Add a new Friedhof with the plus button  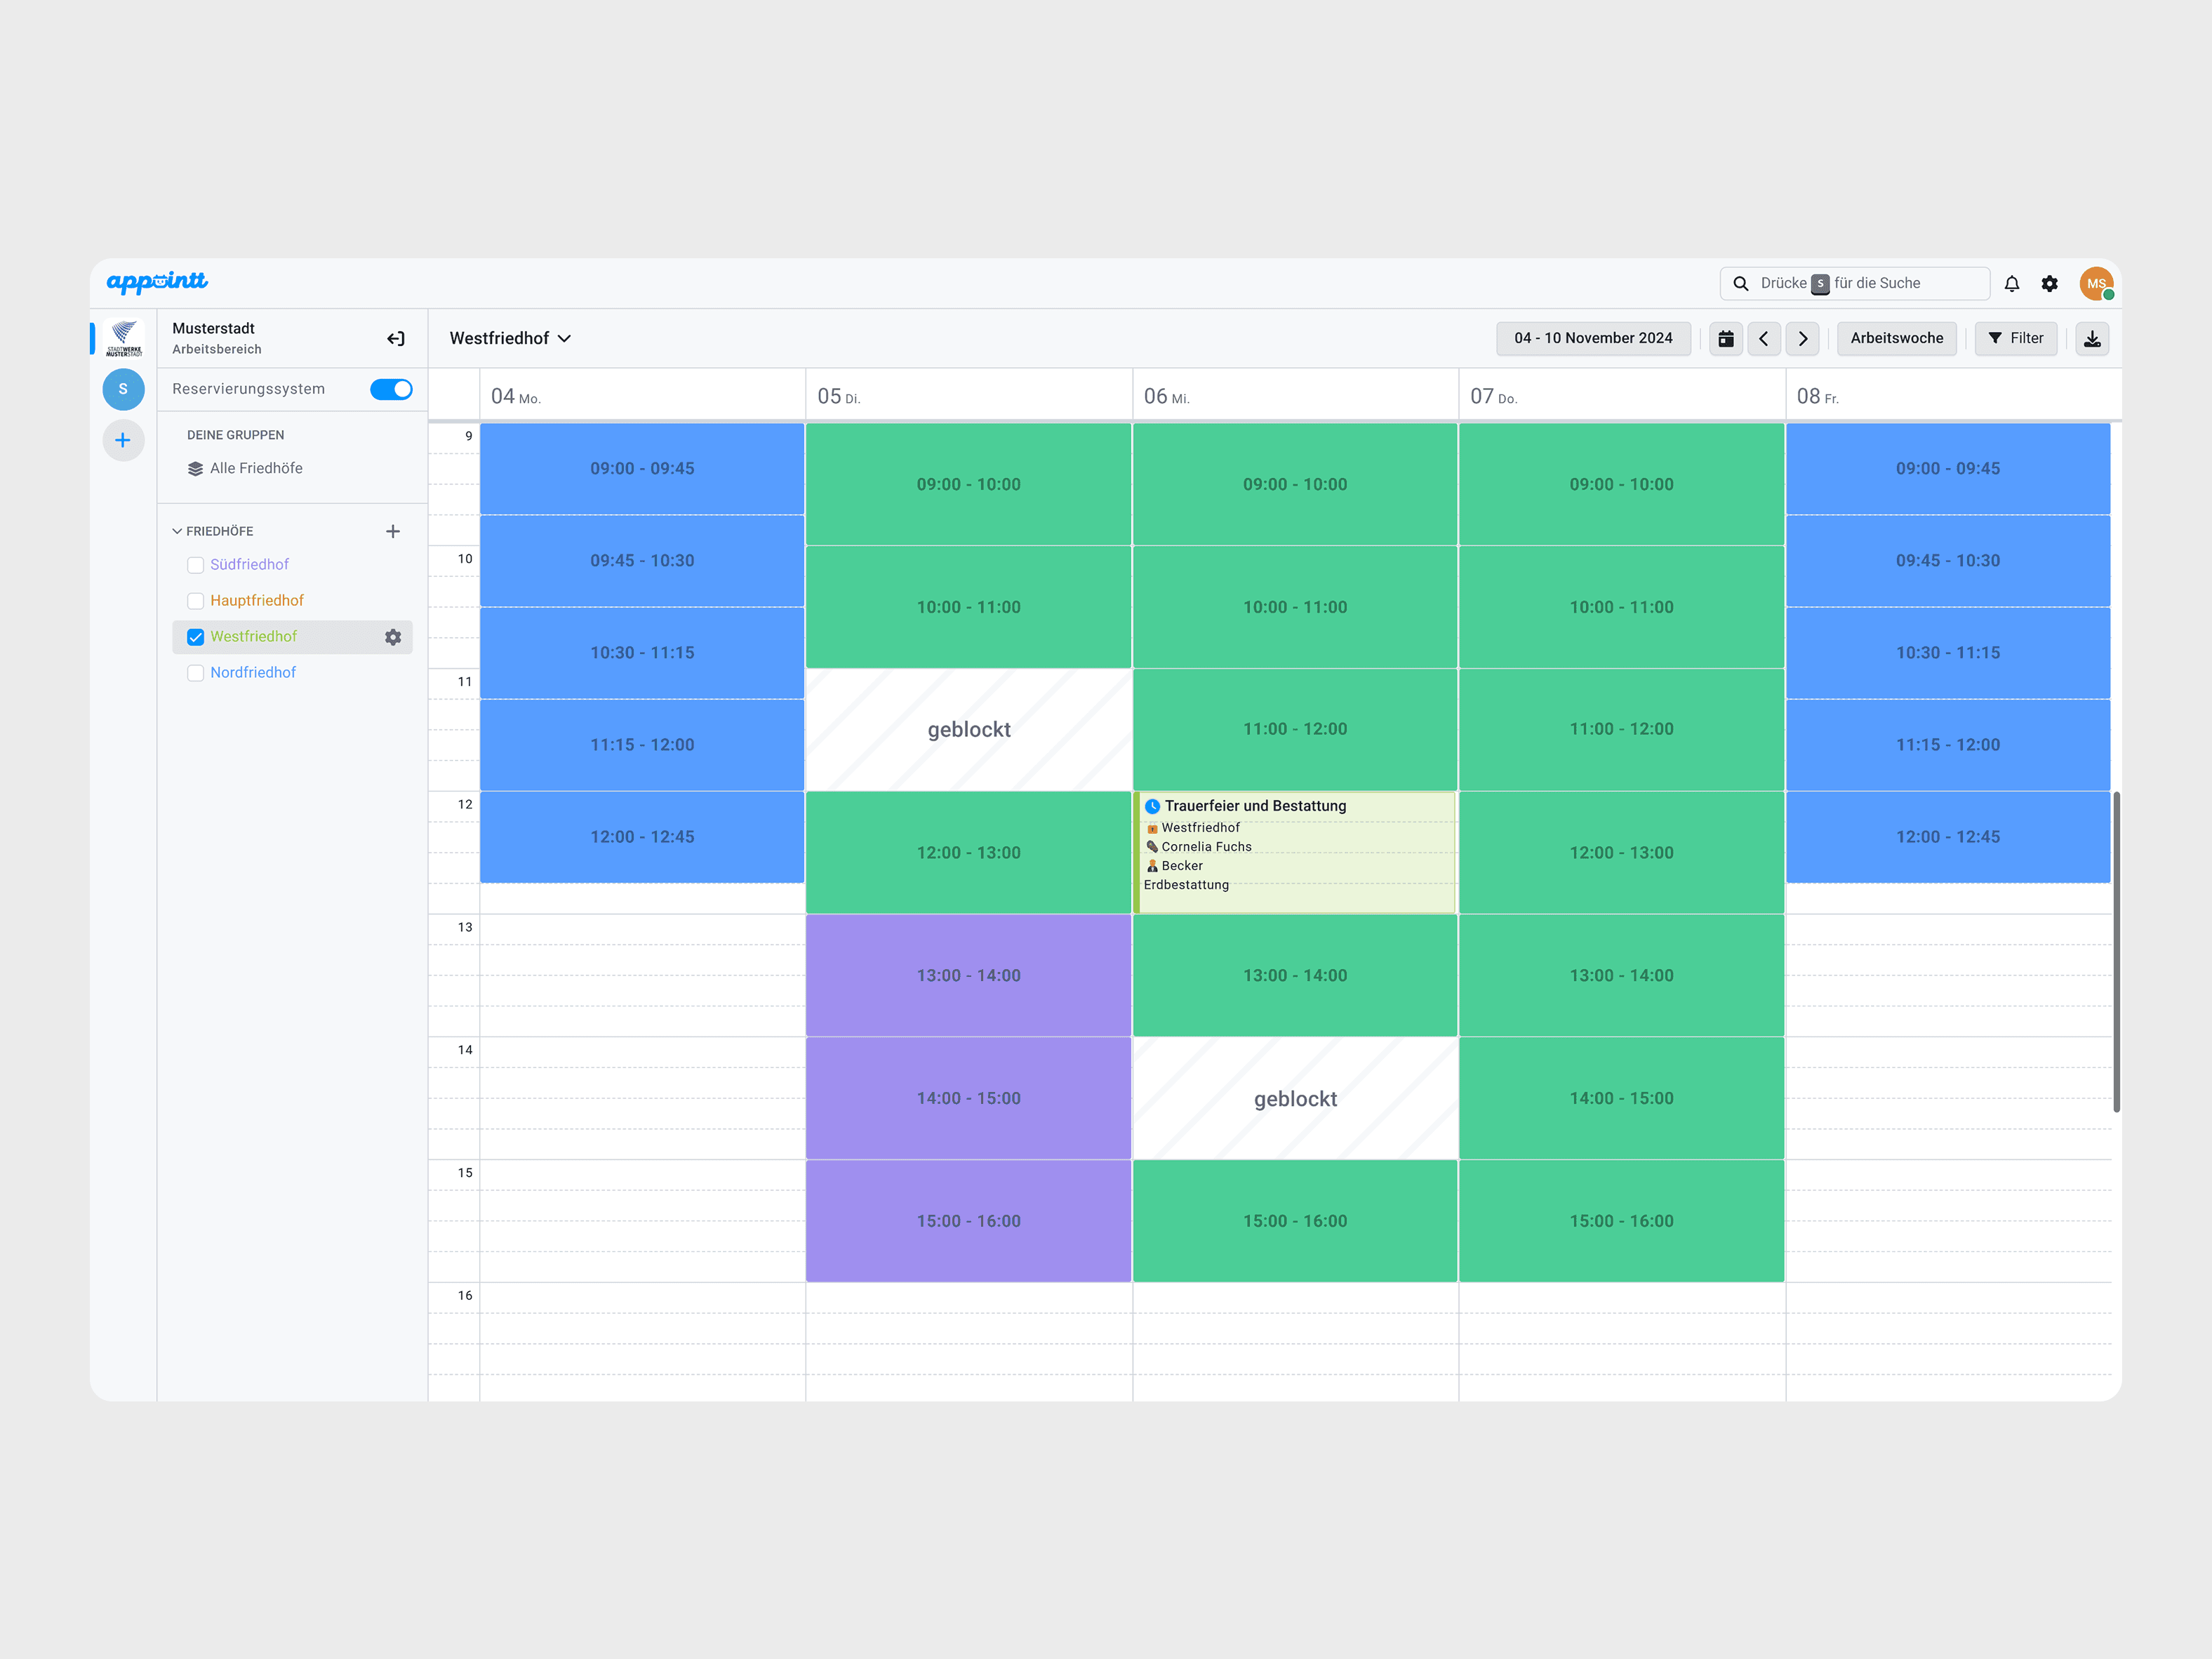coord(393,531)
